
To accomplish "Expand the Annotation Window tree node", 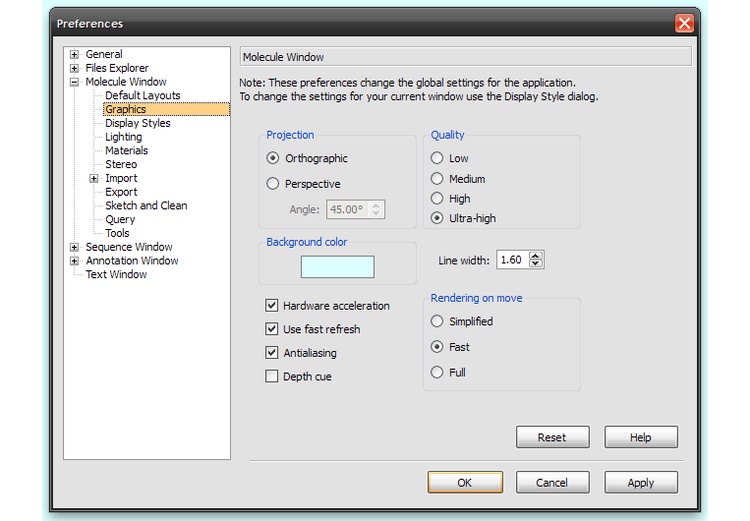I will (74, 261).
